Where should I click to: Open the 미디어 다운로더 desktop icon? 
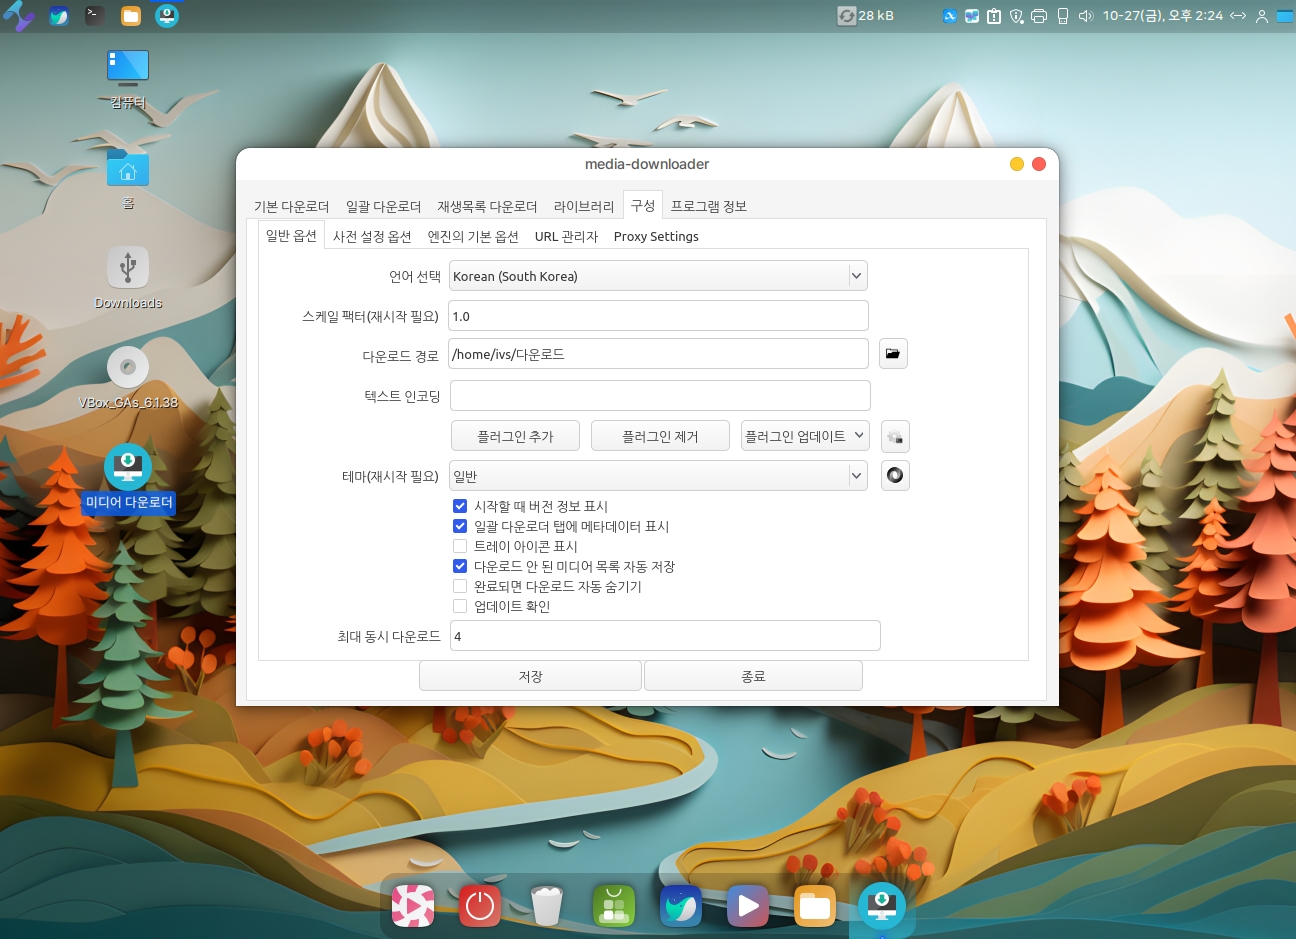click(x=128, y=468)
